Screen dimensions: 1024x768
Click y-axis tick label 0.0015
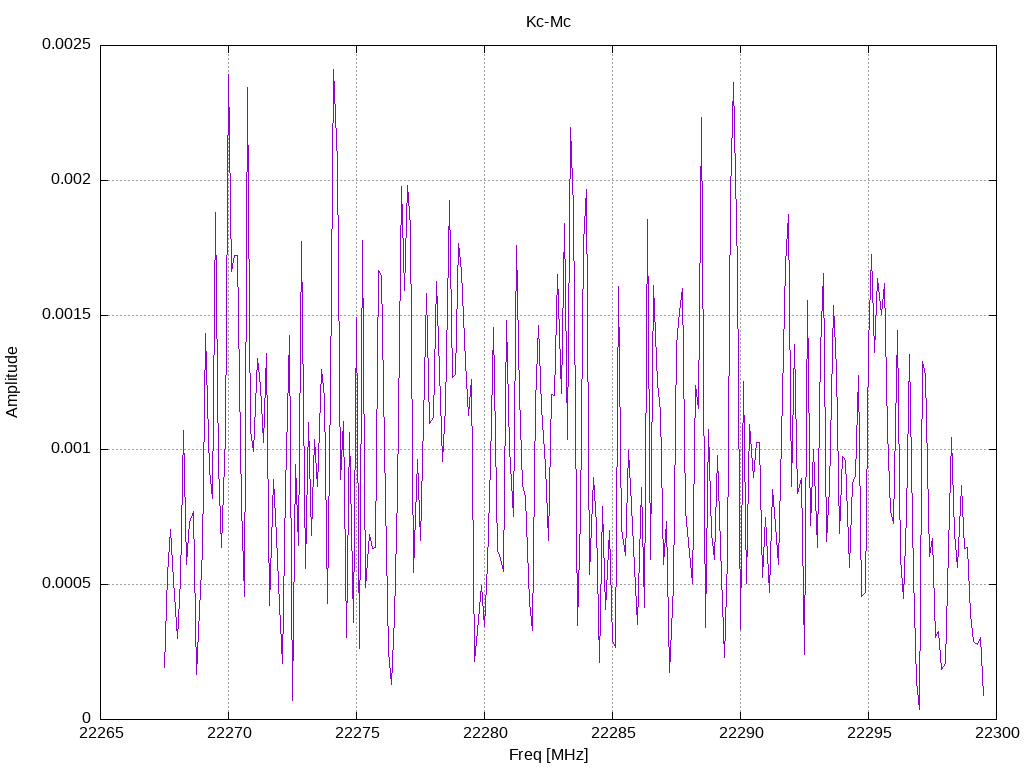pyautogui.click(x=67, y=314)
